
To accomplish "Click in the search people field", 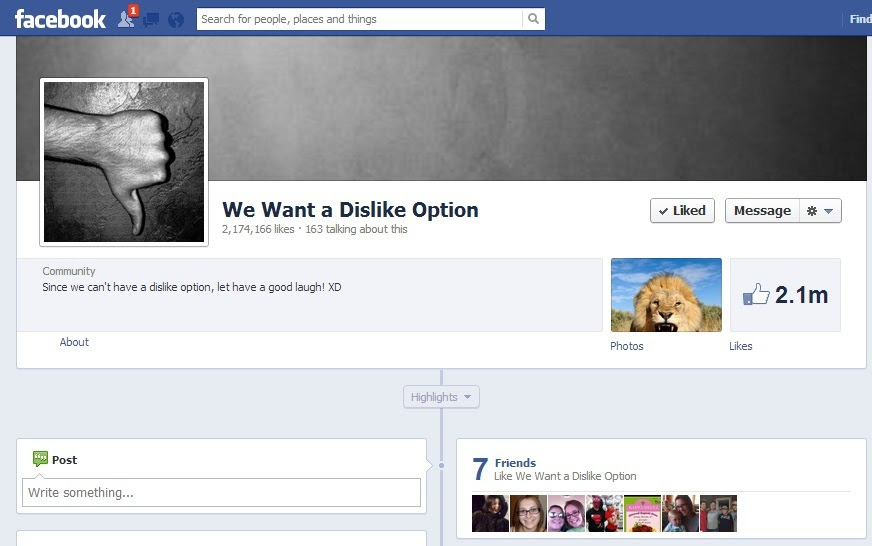I will coord(360,19).
